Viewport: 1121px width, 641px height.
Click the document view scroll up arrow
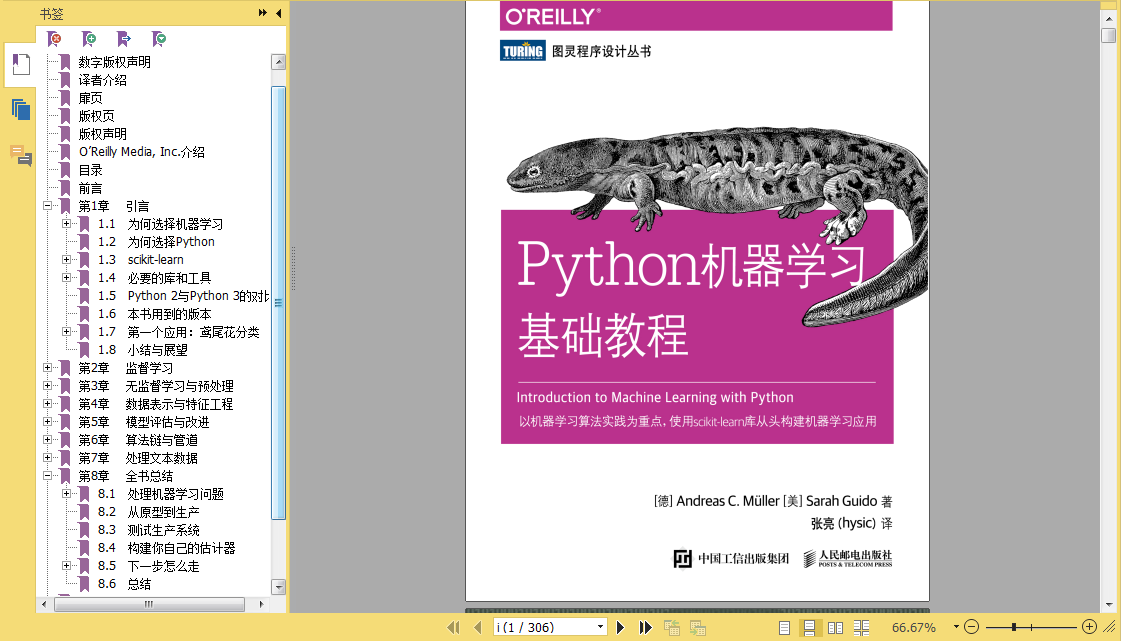pyautogui.click(x=1109, y=19)
